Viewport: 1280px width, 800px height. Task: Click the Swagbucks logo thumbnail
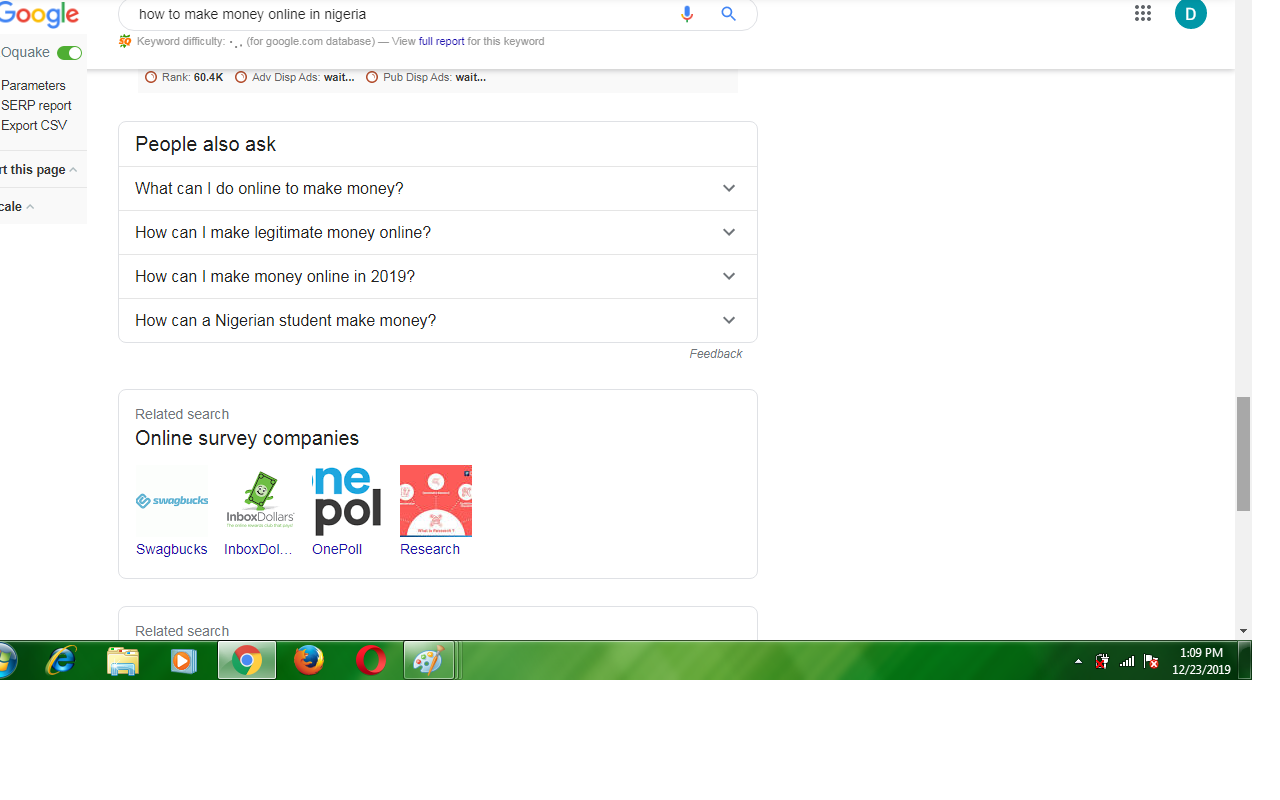click(x=172, y=500)
